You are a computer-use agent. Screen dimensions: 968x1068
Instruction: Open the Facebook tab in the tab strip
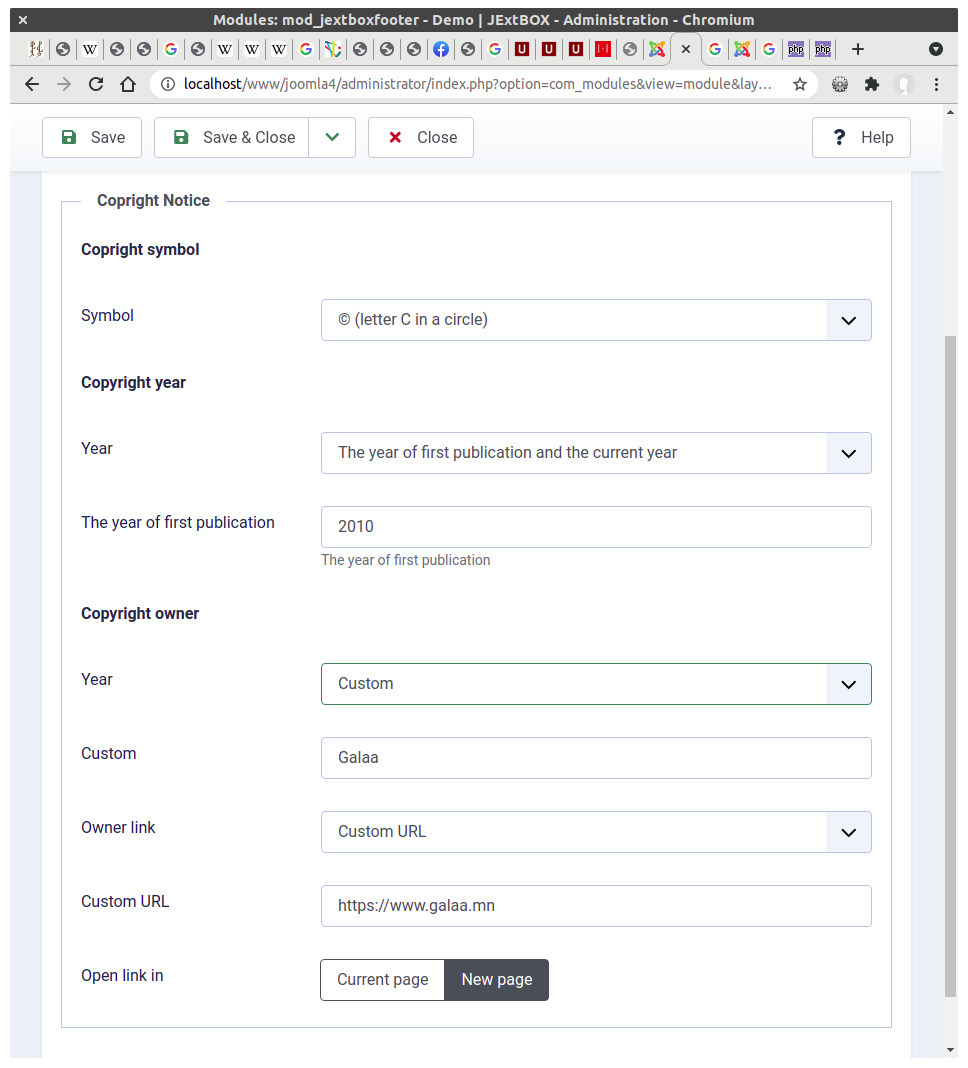[x=441, y=49]
